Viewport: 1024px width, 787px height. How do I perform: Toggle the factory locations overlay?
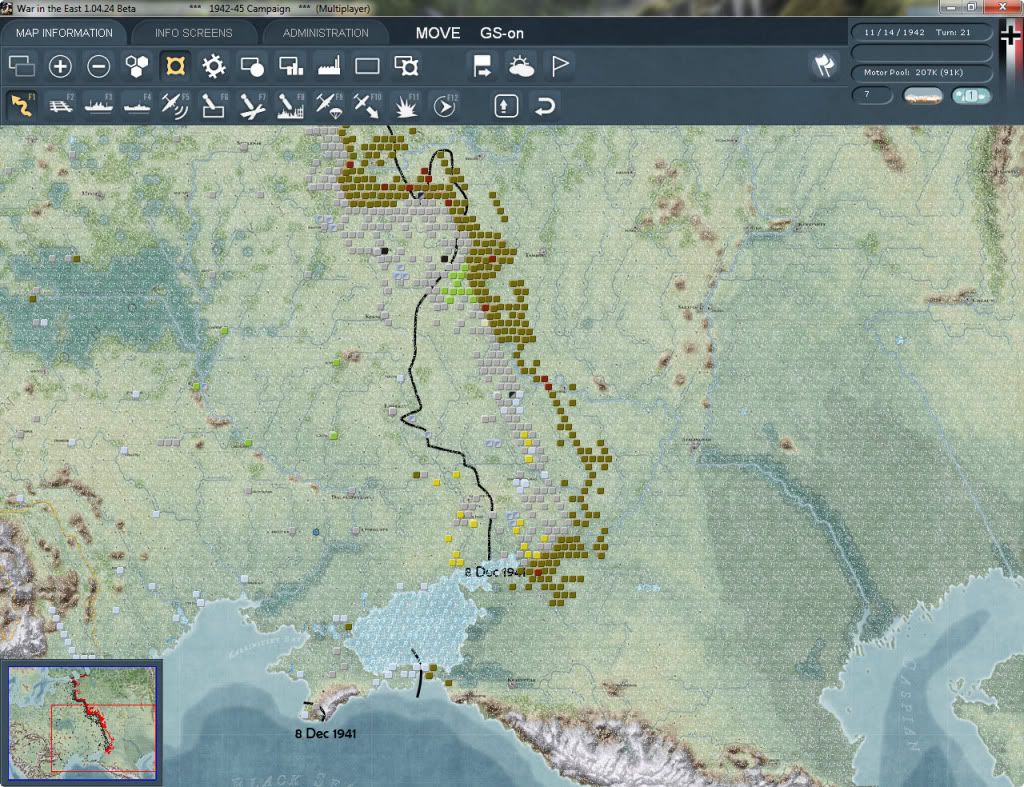point(329,66)
